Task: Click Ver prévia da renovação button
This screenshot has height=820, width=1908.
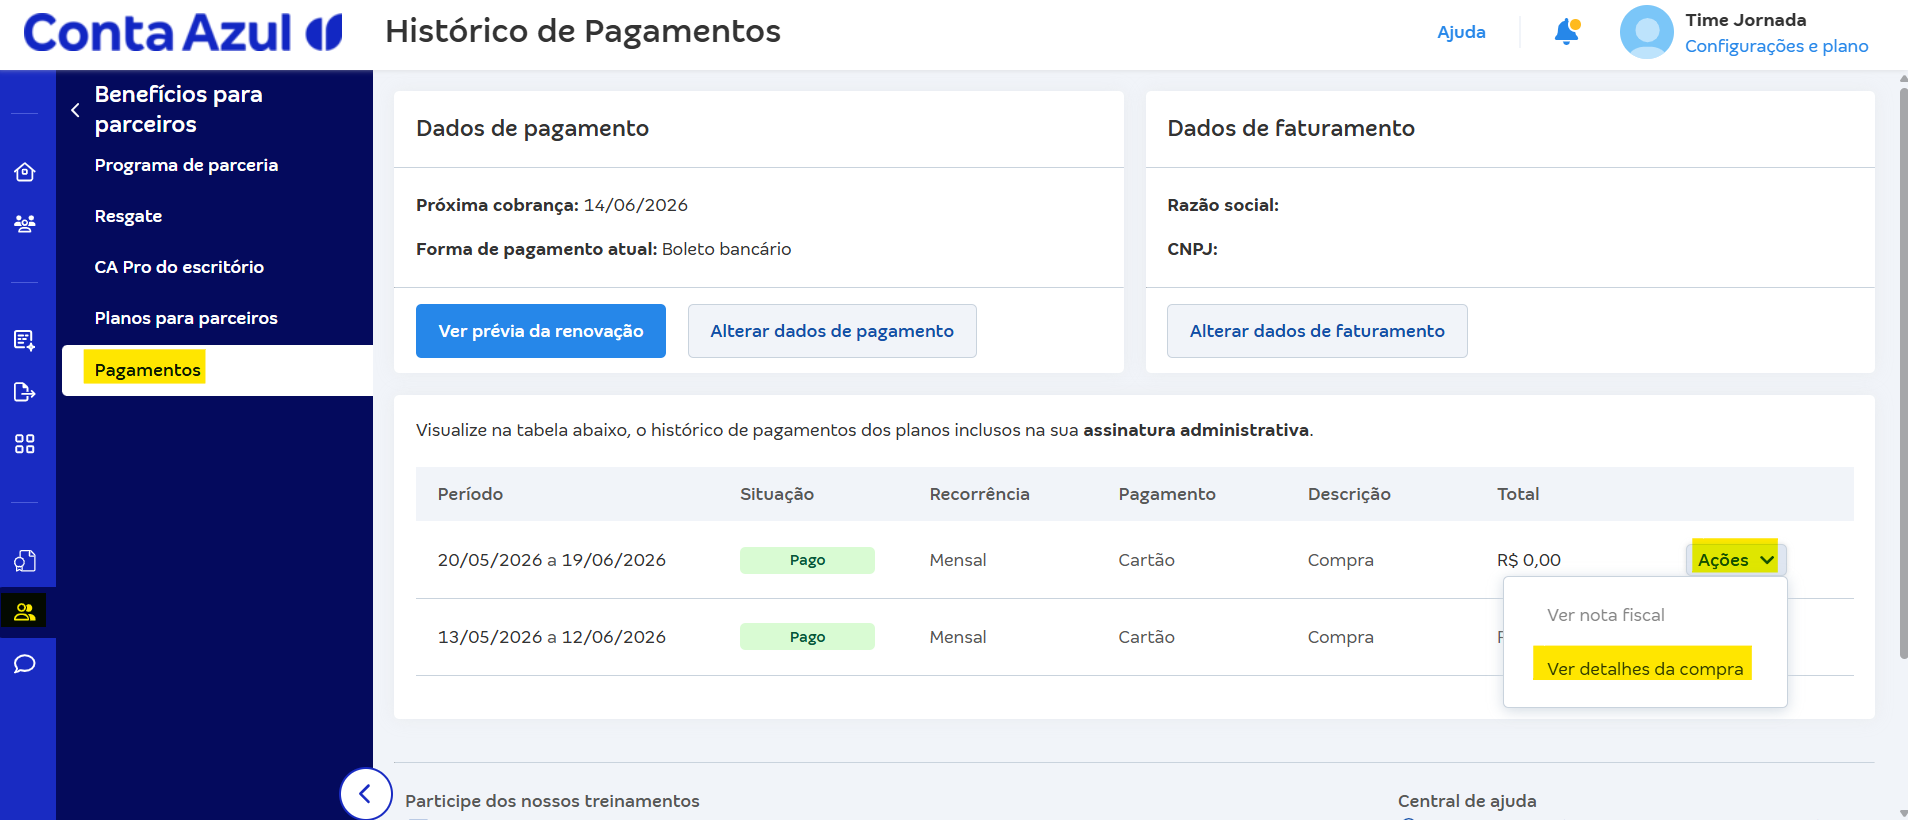Action: coord(541,331)
